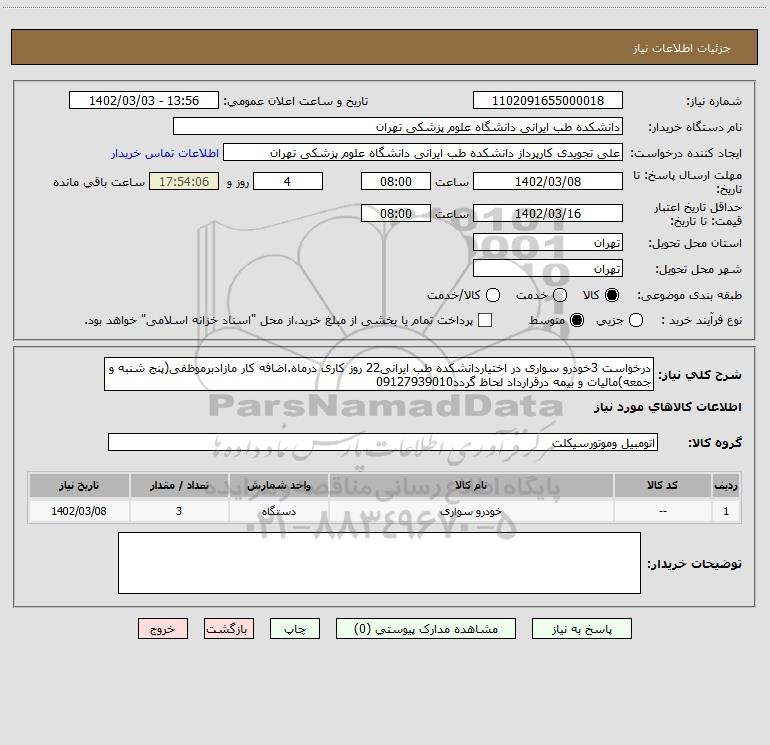This screenshot has height=745, width=770.
Task: Click the تعداد / مقدار column header
Action: coord(179,486)
